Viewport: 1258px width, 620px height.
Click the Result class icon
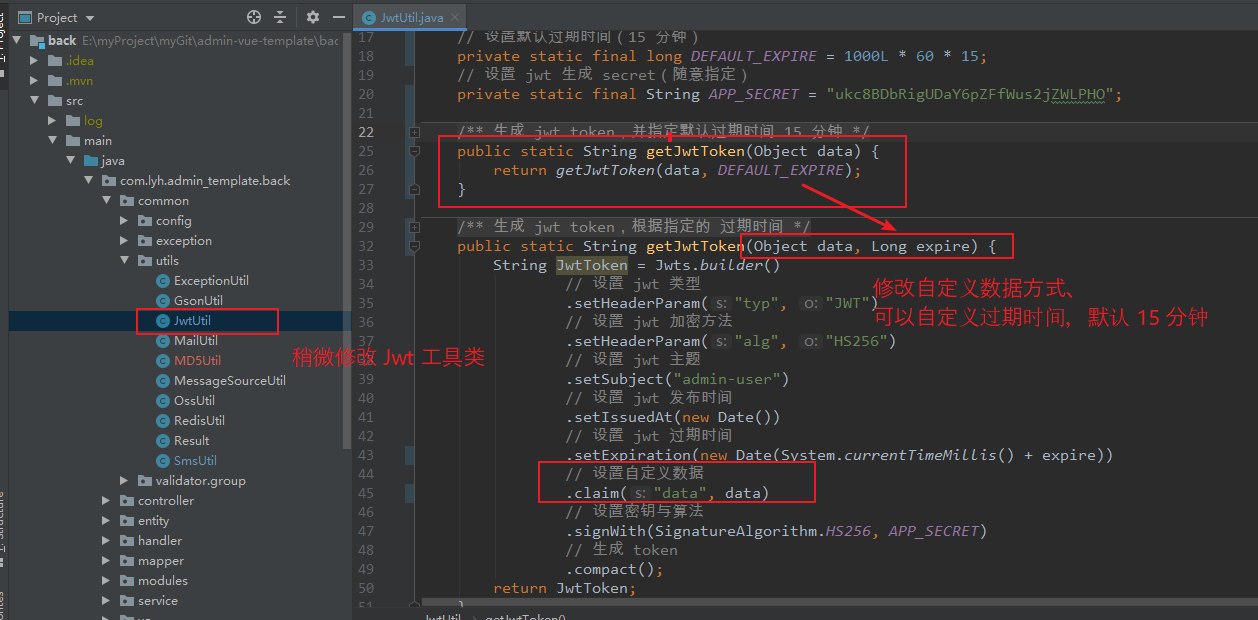[x=164, y=441]
